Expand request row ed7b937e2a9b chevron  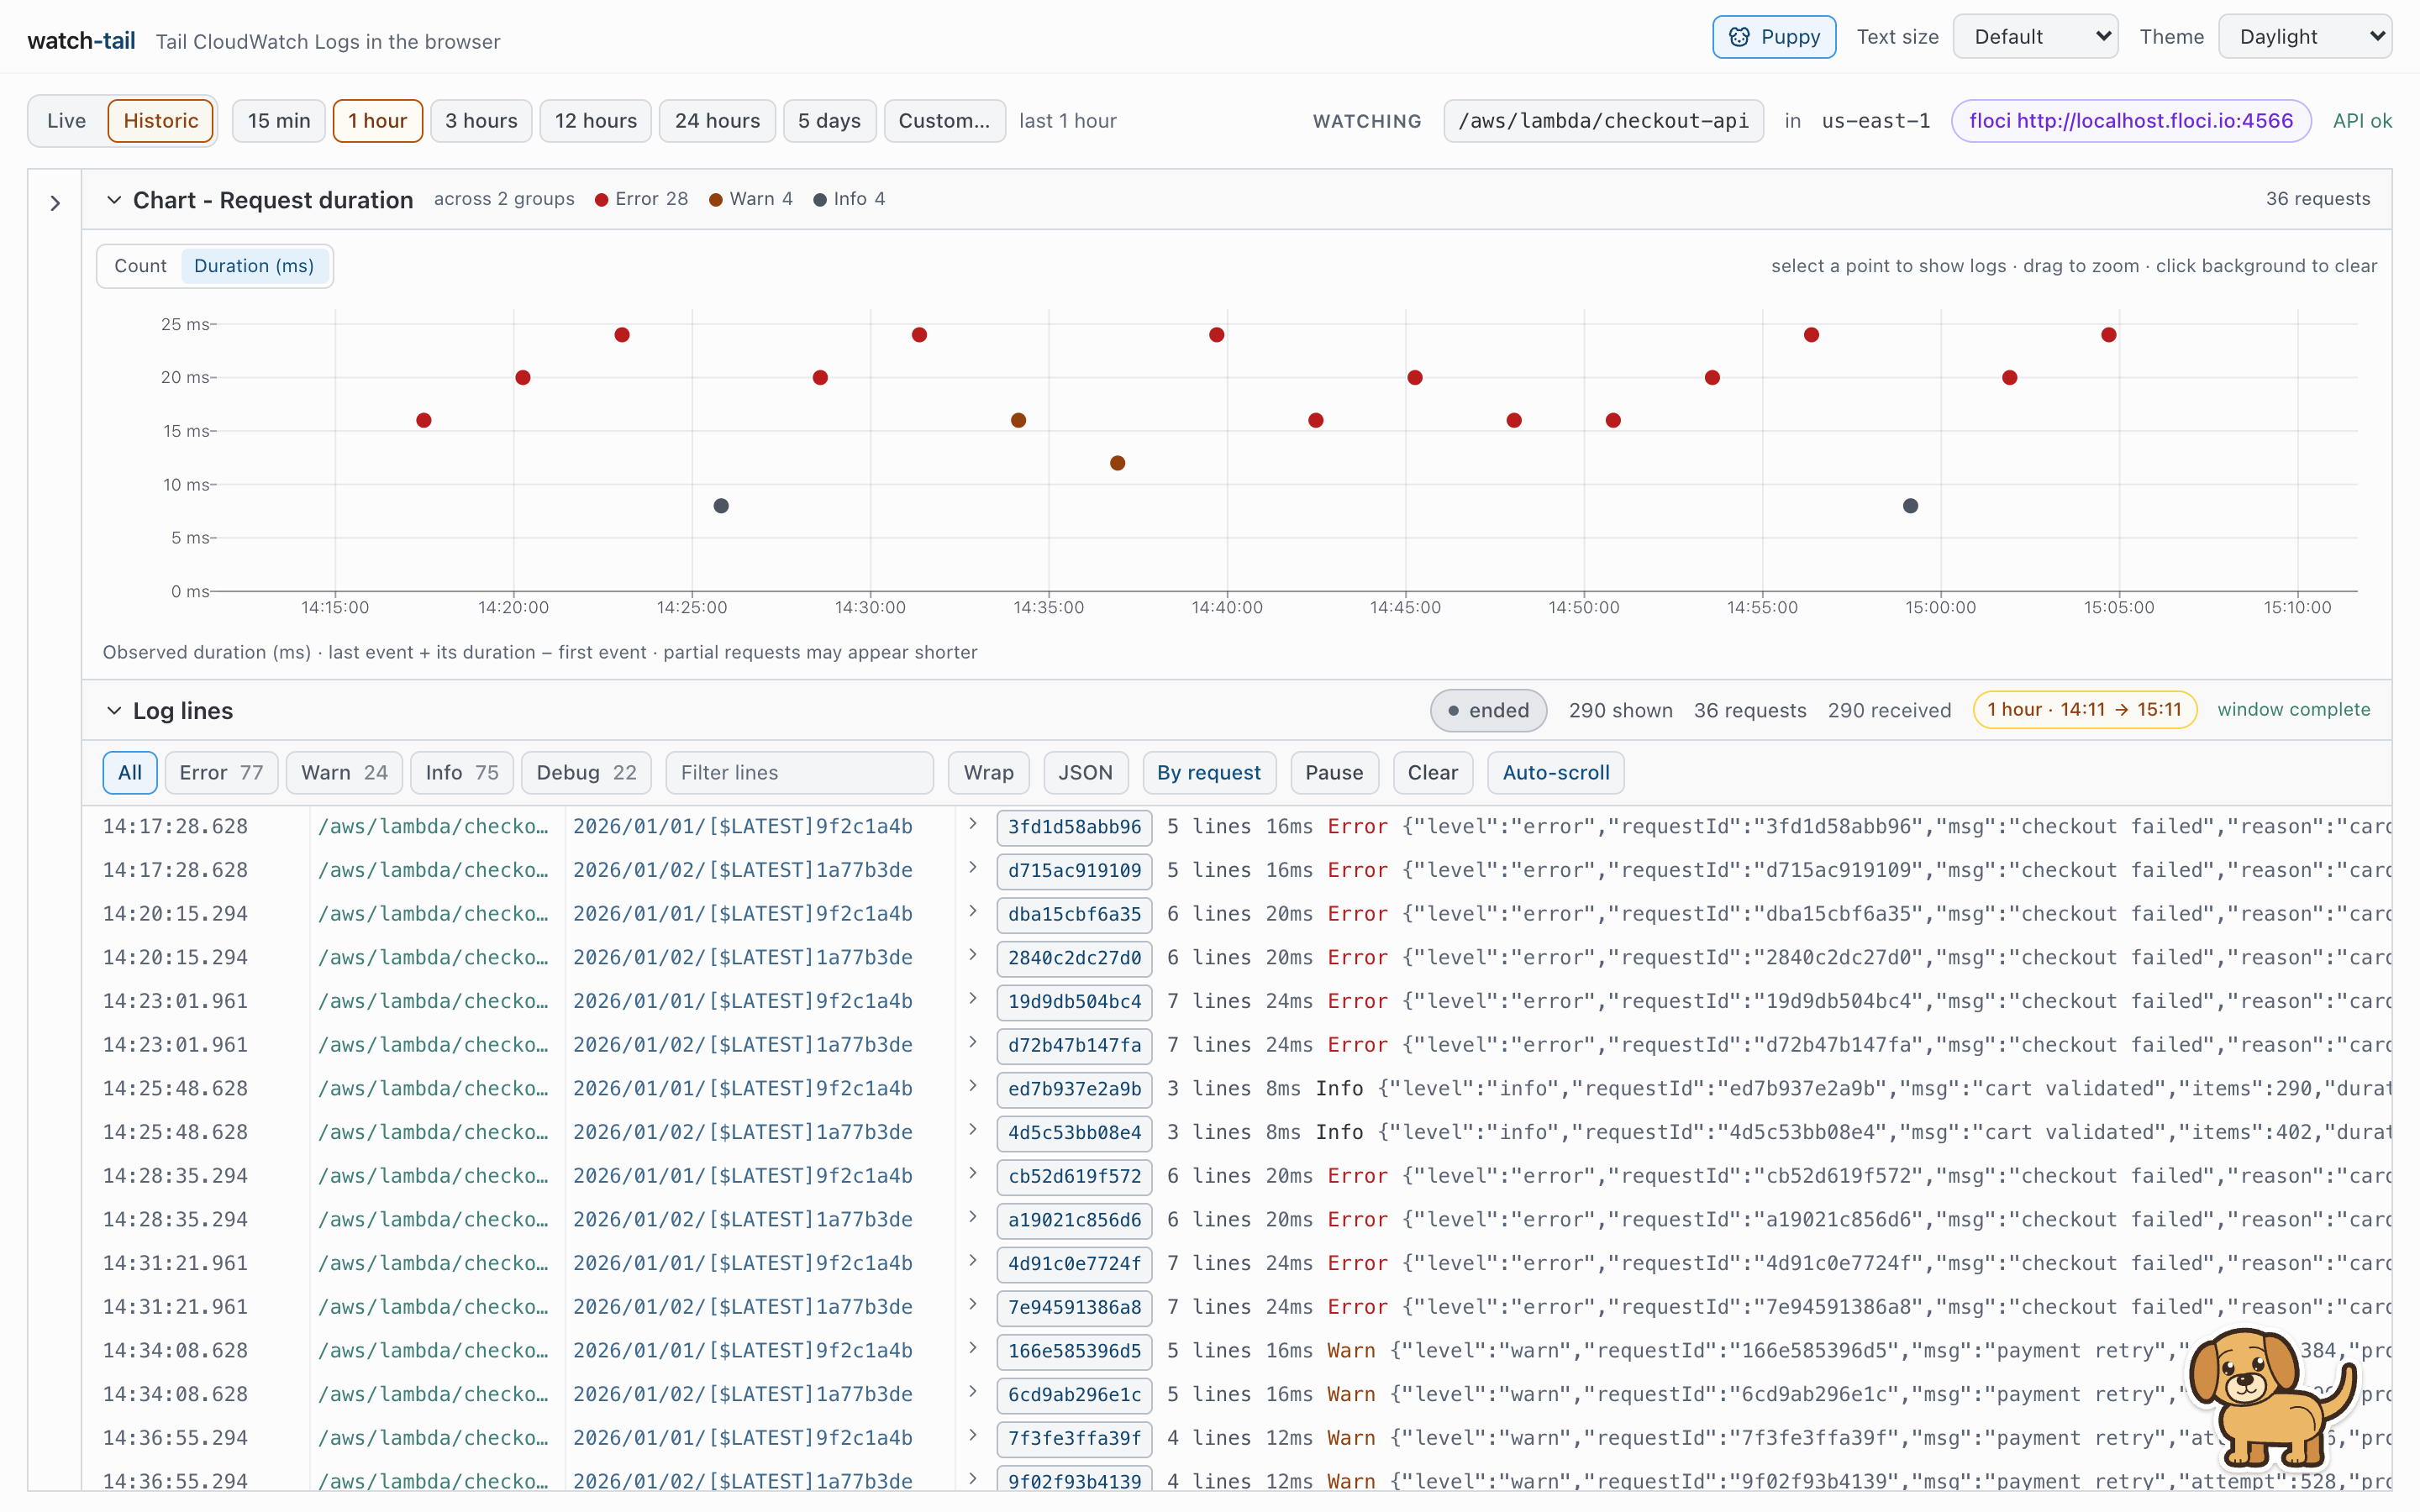point(972,1087)
